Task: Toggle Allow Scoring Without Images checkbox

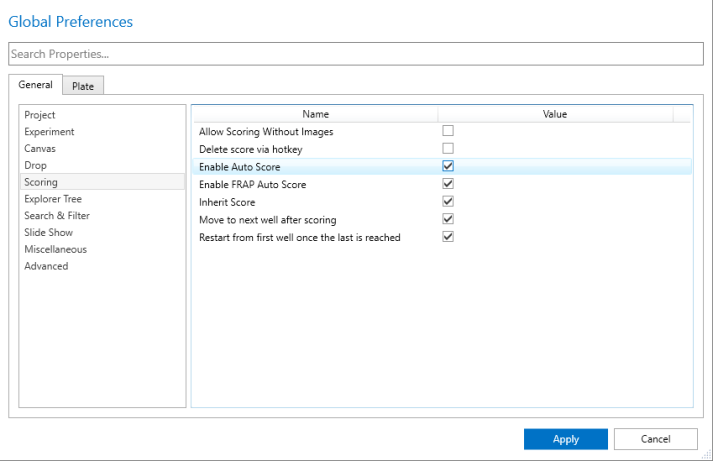Action: (x=448, y=131)
